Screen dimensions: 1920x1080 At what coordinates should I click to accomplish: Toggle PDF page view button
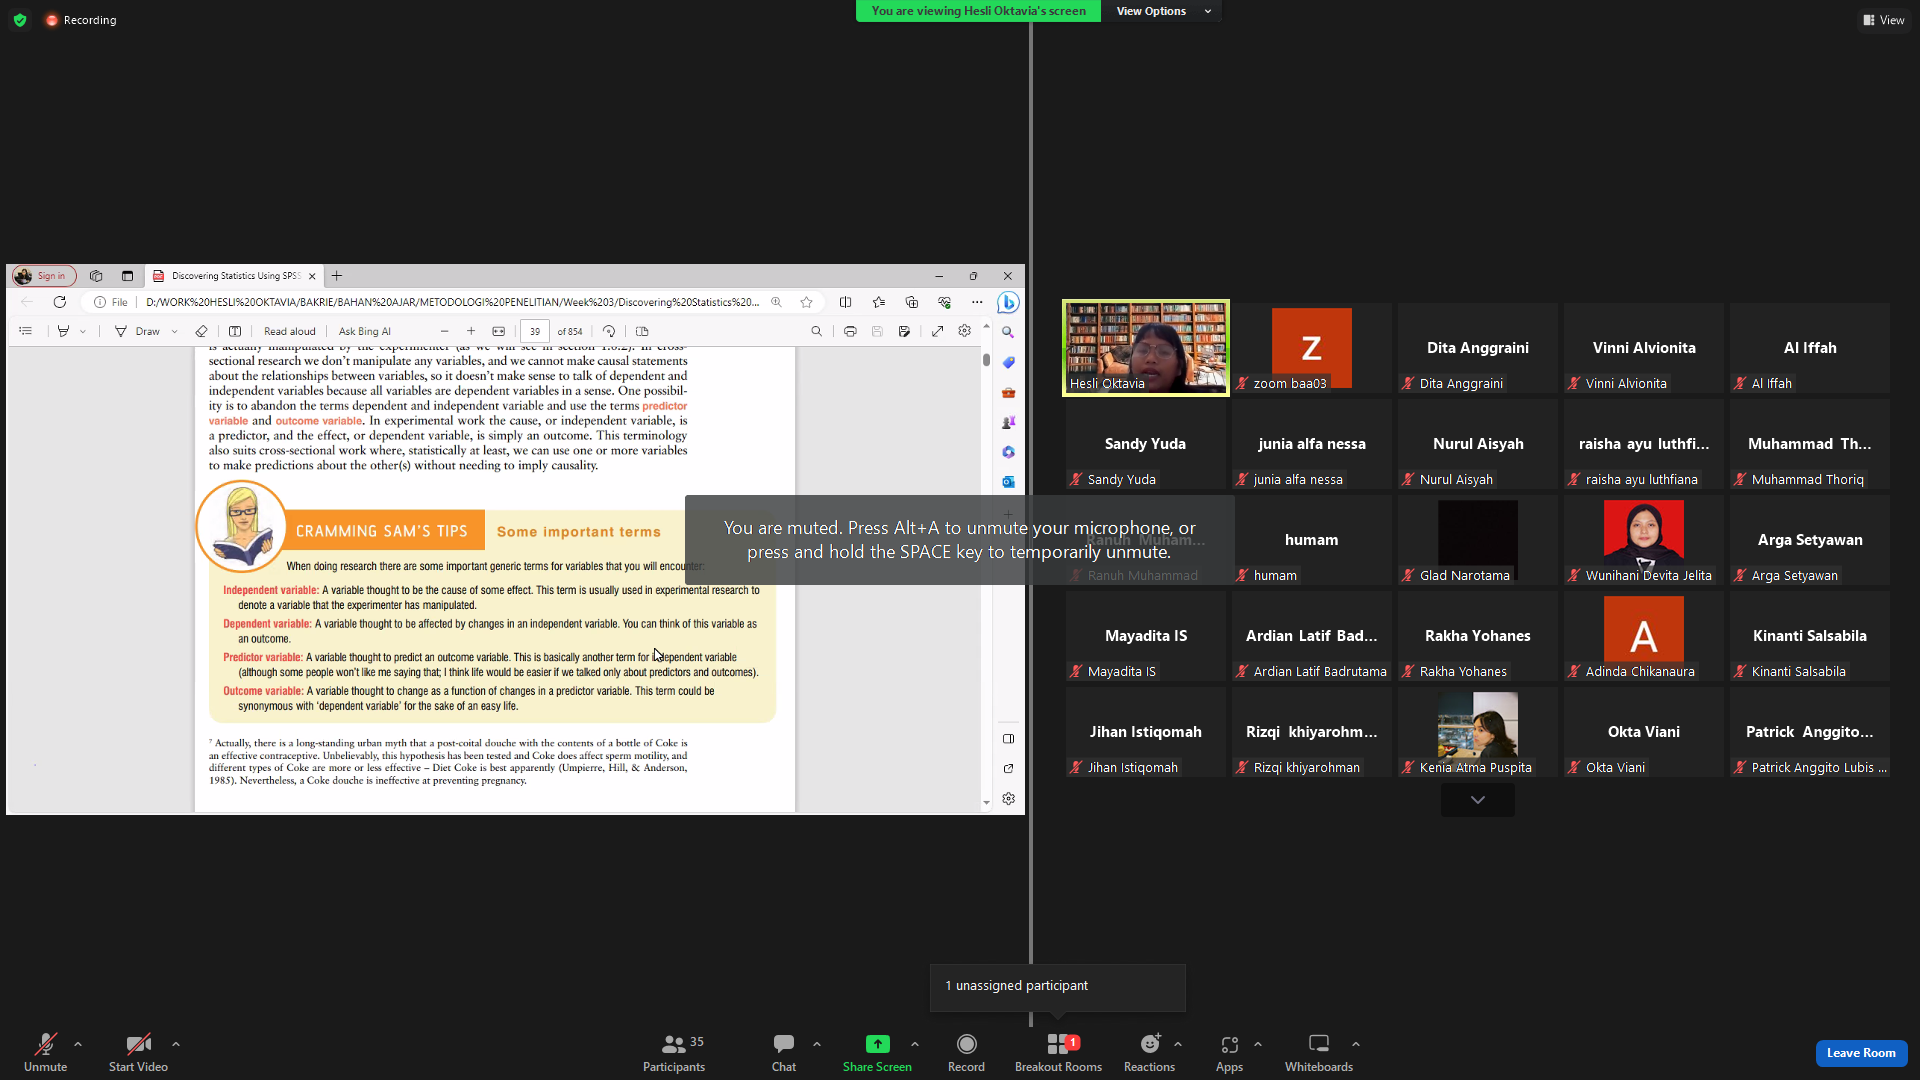pos(642,331)
